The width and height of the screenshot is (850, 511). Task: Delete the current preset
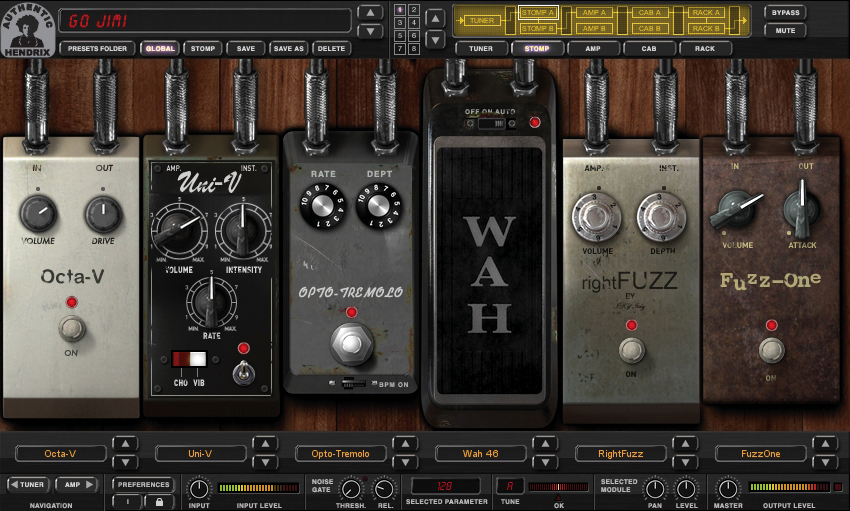[331, 49]
